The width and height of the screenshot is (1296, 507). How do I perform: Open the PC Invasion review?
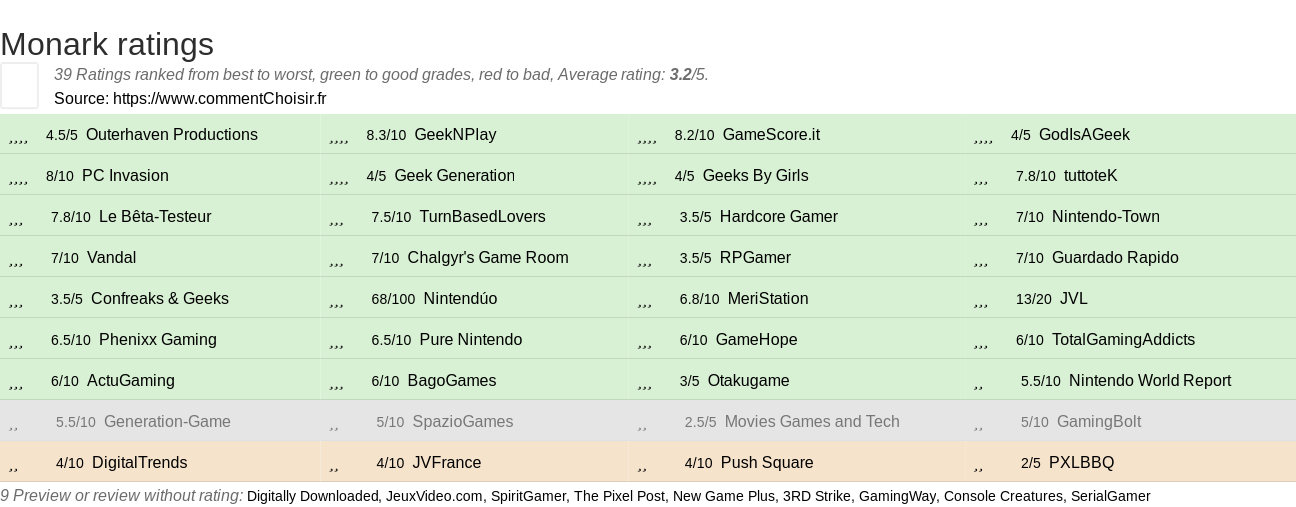(125, 176)
